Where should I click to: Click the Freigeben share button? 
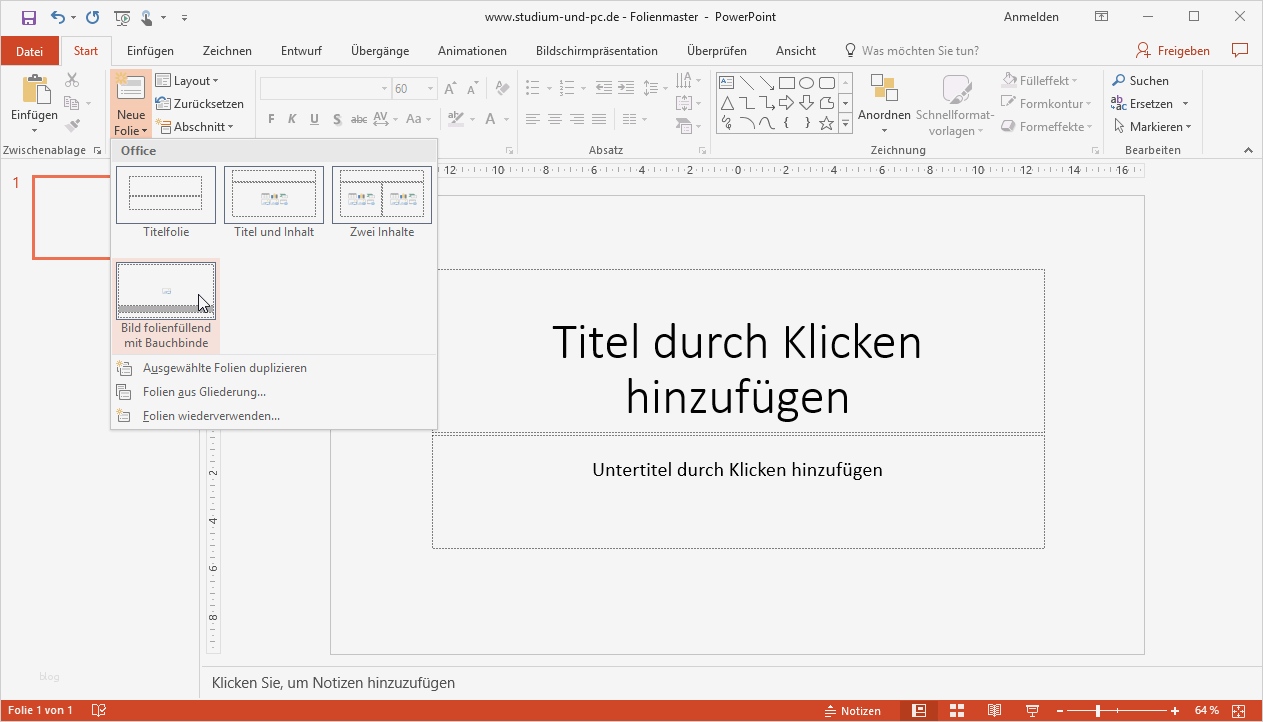tap(1173, 50)
